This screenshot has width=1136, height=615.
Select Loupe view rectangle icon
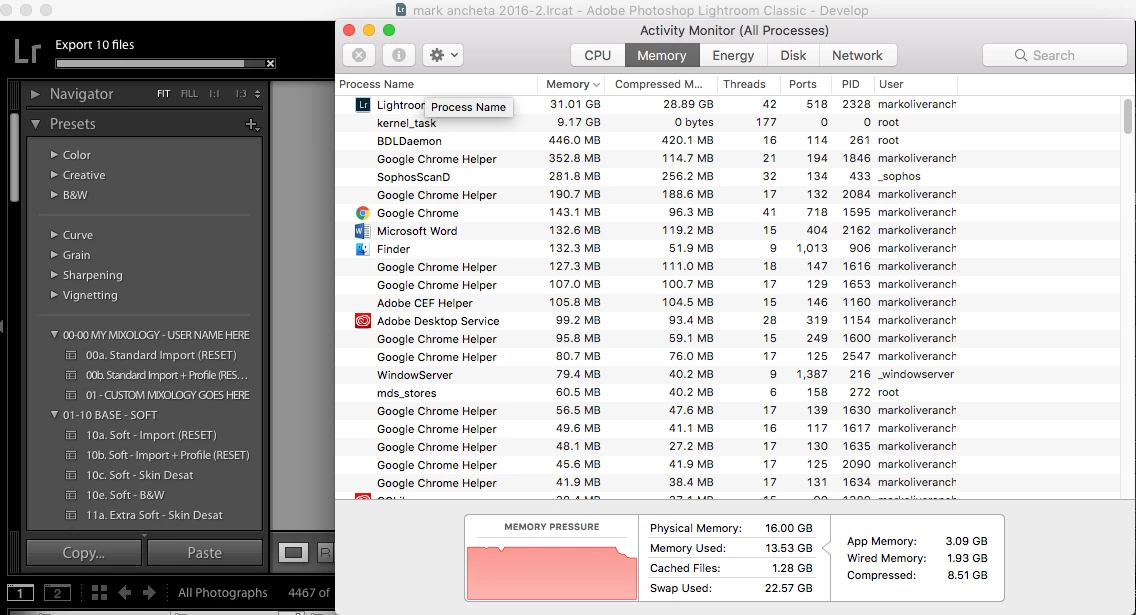click(293, 553)
